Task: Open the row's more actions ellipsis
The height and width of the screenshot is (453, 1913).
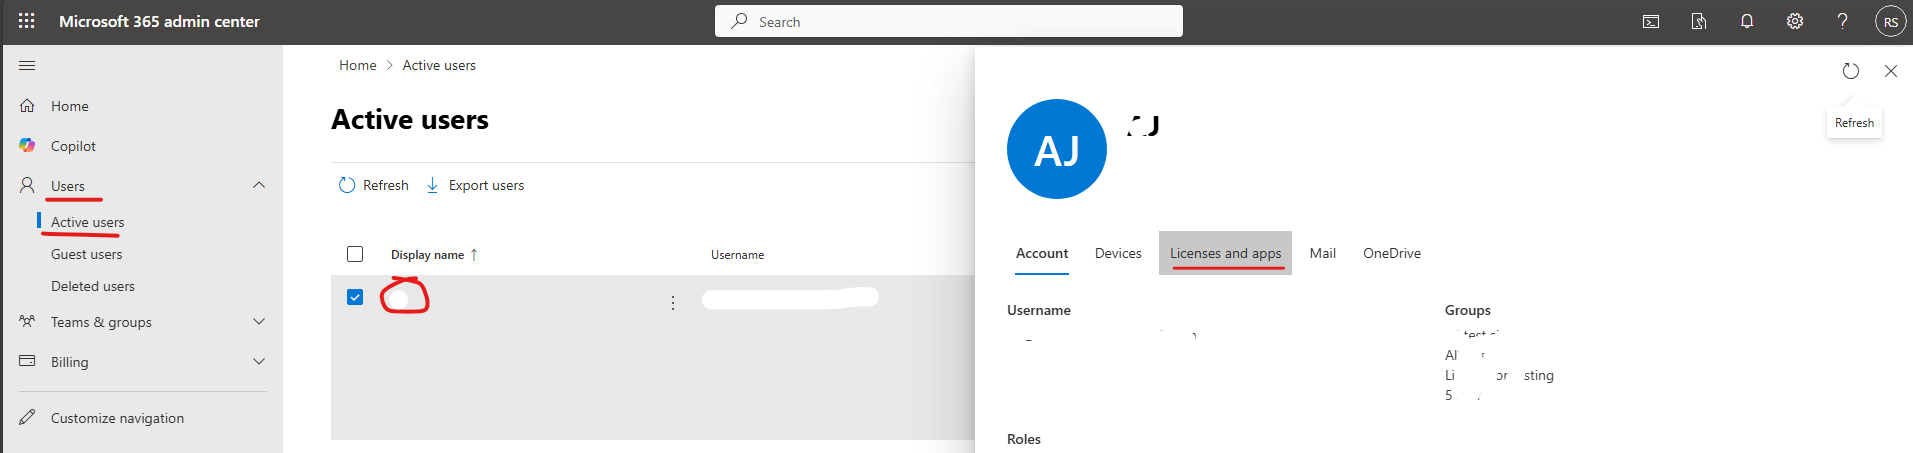Action: [673, 302]
